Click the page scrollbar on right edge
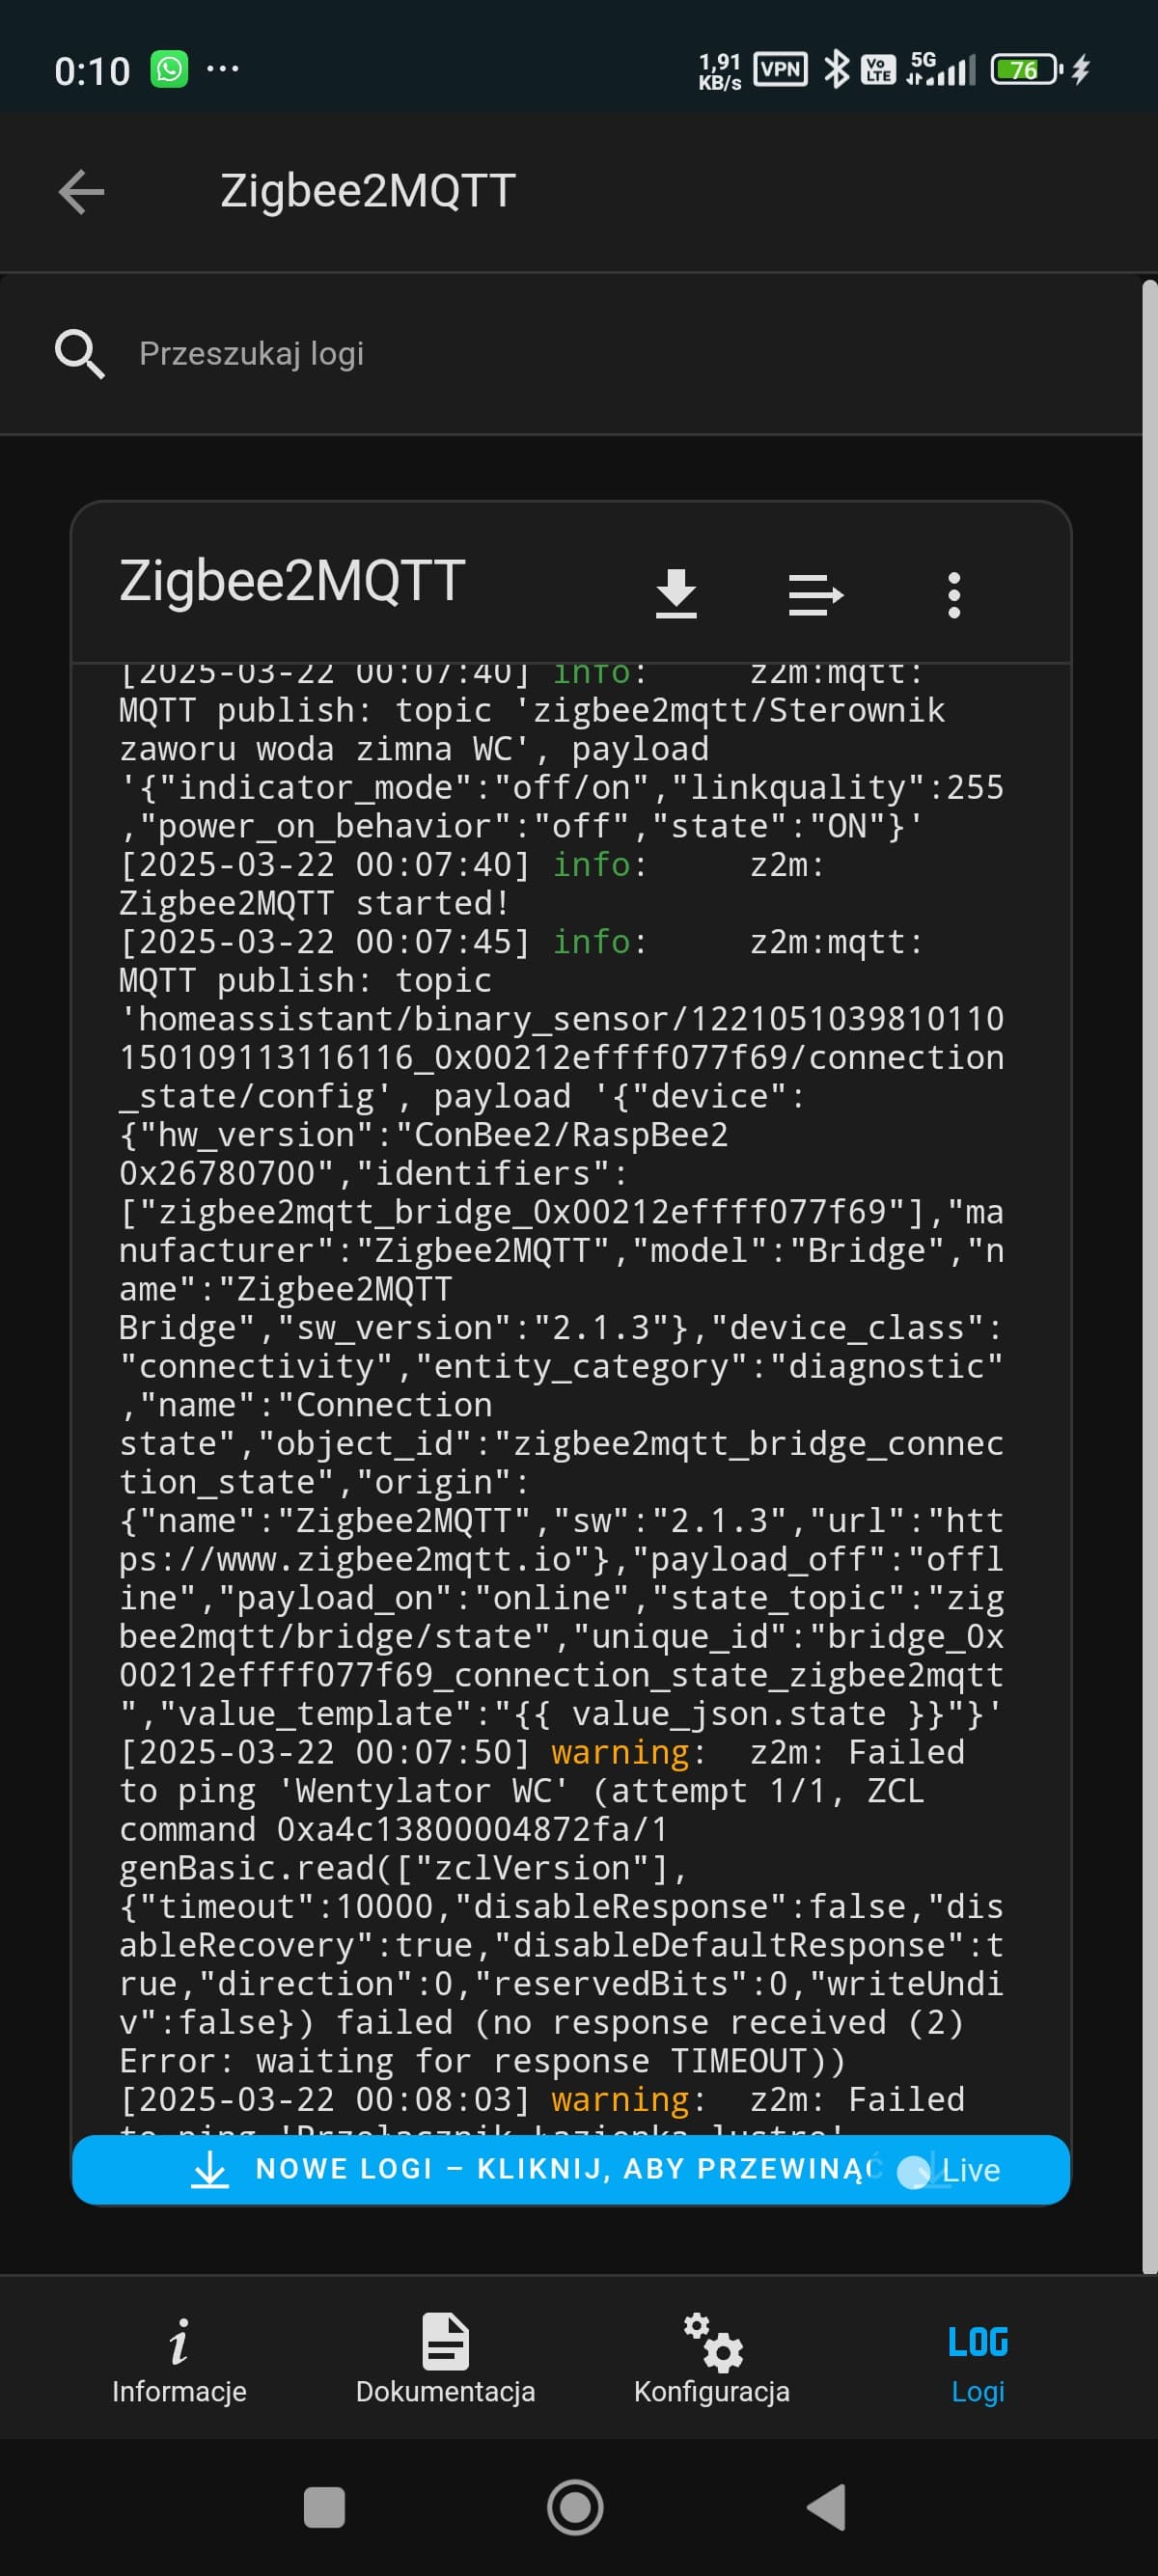Viewport: 1158px width, 2576px height. click(x=1150, y=1278)
